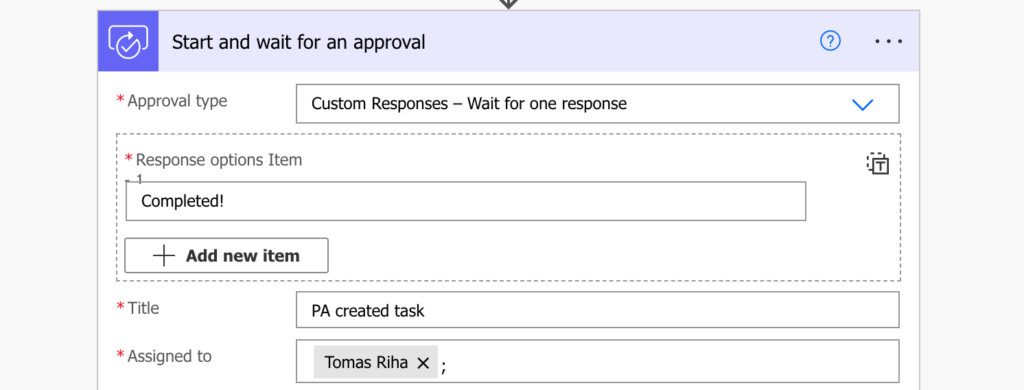The image size is (1024, 390).
Task: Click the Assigned to label
Action: click(x=169, y=356)
